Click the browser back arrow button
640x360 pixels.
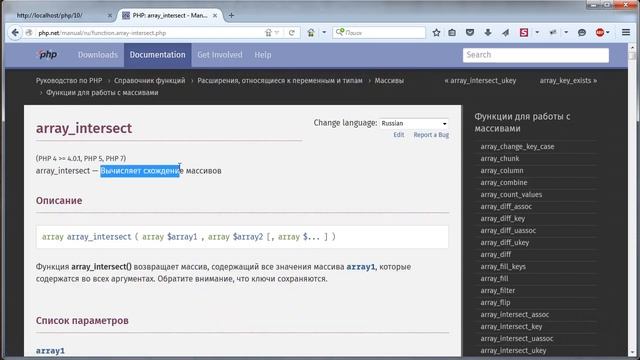point(15,33)
